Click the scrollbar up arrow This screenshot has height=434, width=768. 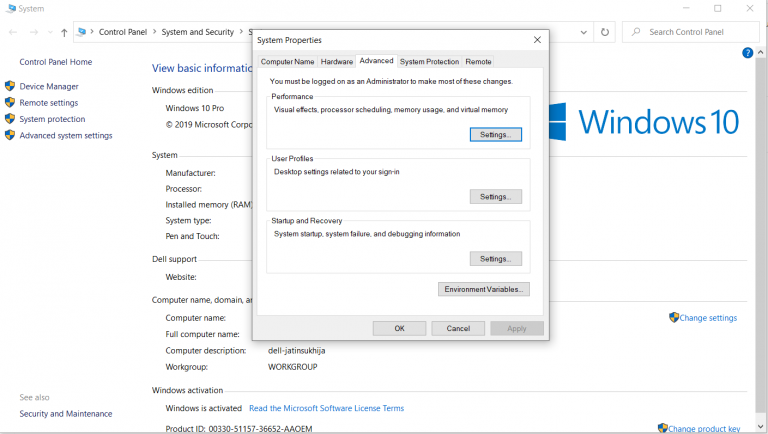[761, 51]
